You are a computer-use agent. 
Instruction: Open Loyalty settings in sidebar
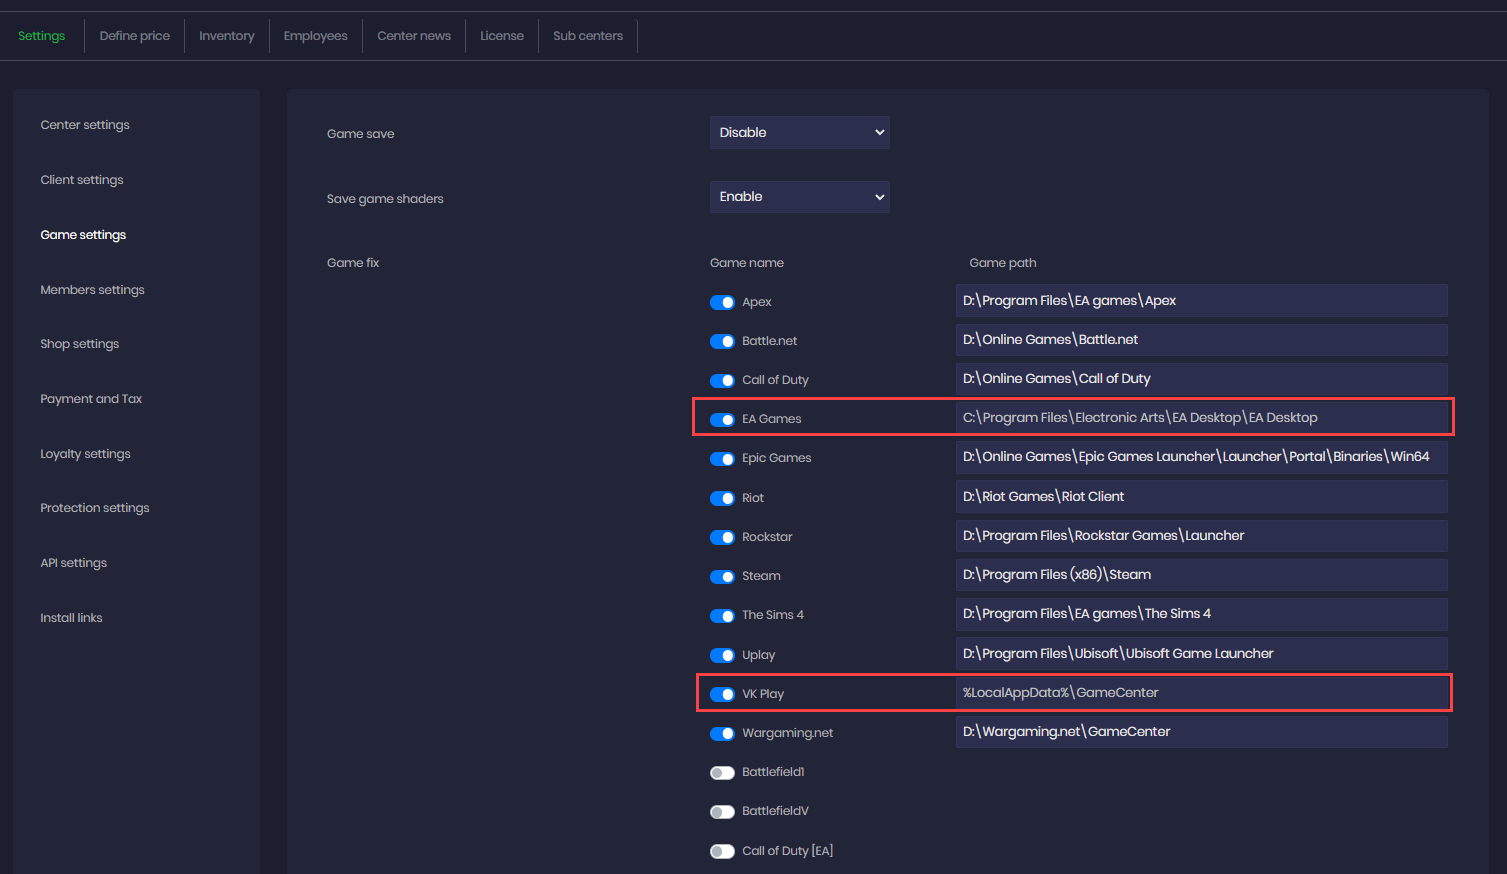pyautogui.click(x=86, y=454)
